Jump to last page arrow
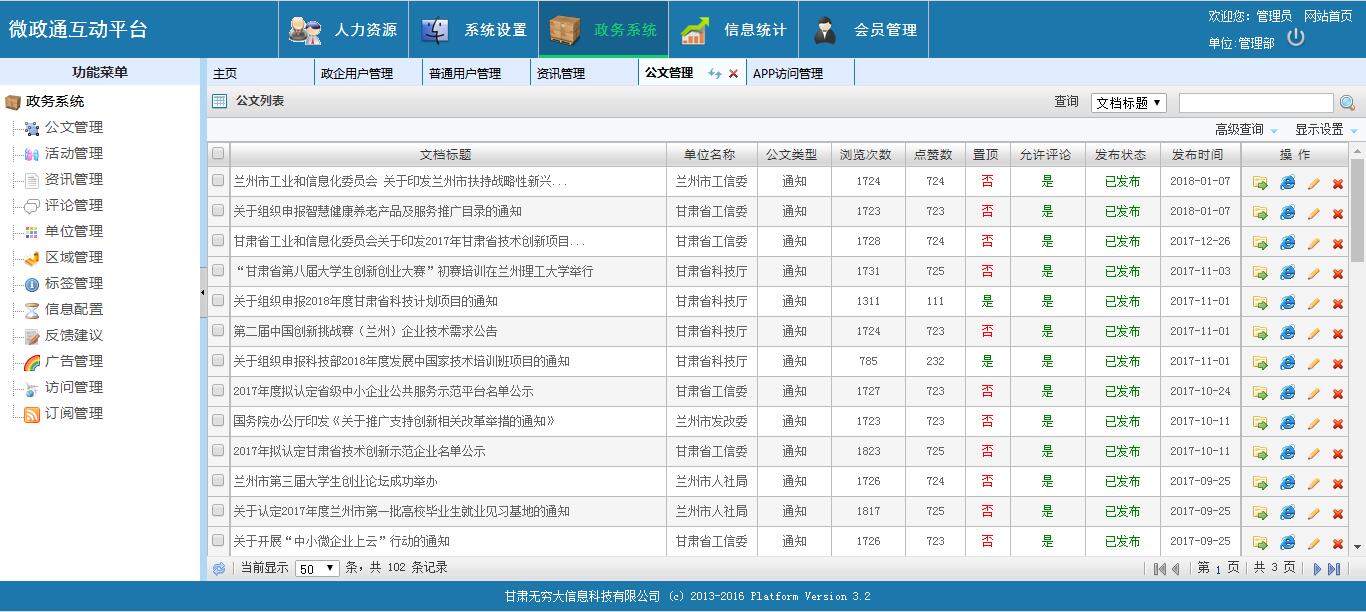1366x612 pixels. (1334, 569)
